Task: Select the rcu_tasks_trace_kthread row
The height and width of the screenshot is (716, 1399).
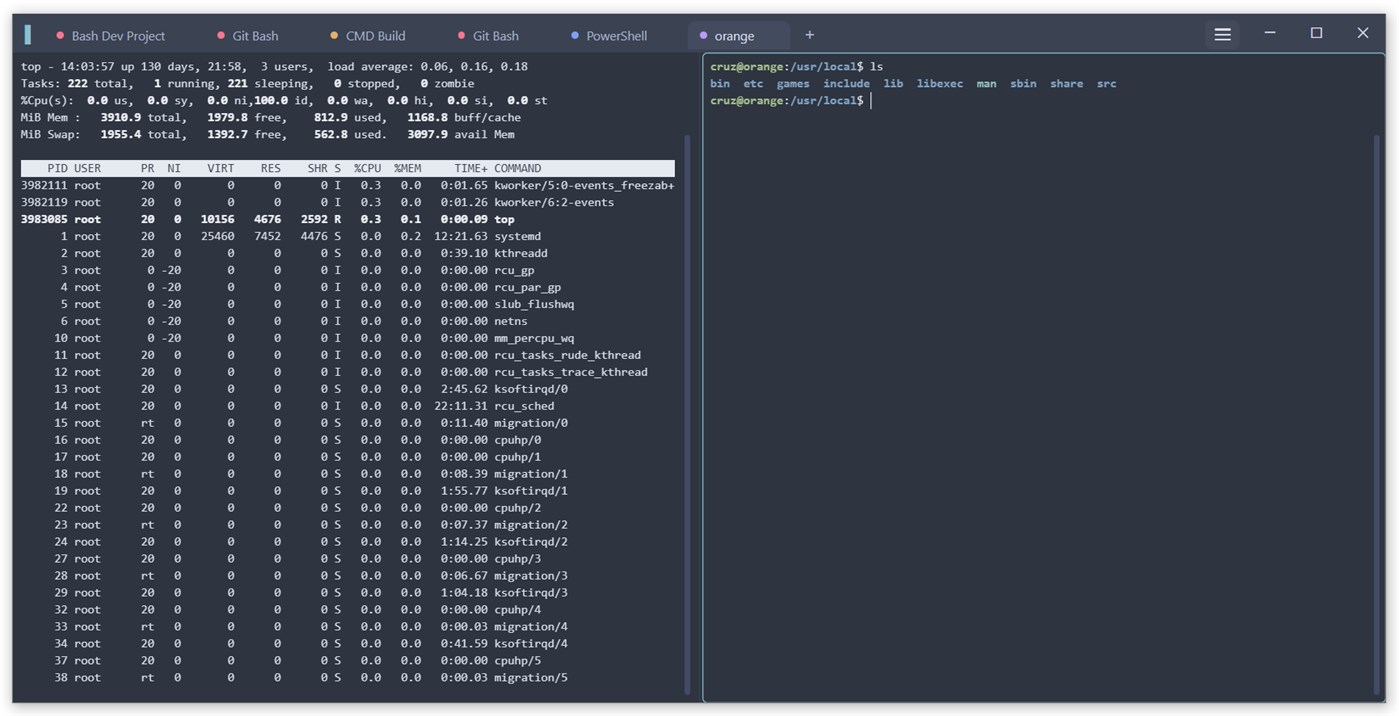Action: [347, 372]
